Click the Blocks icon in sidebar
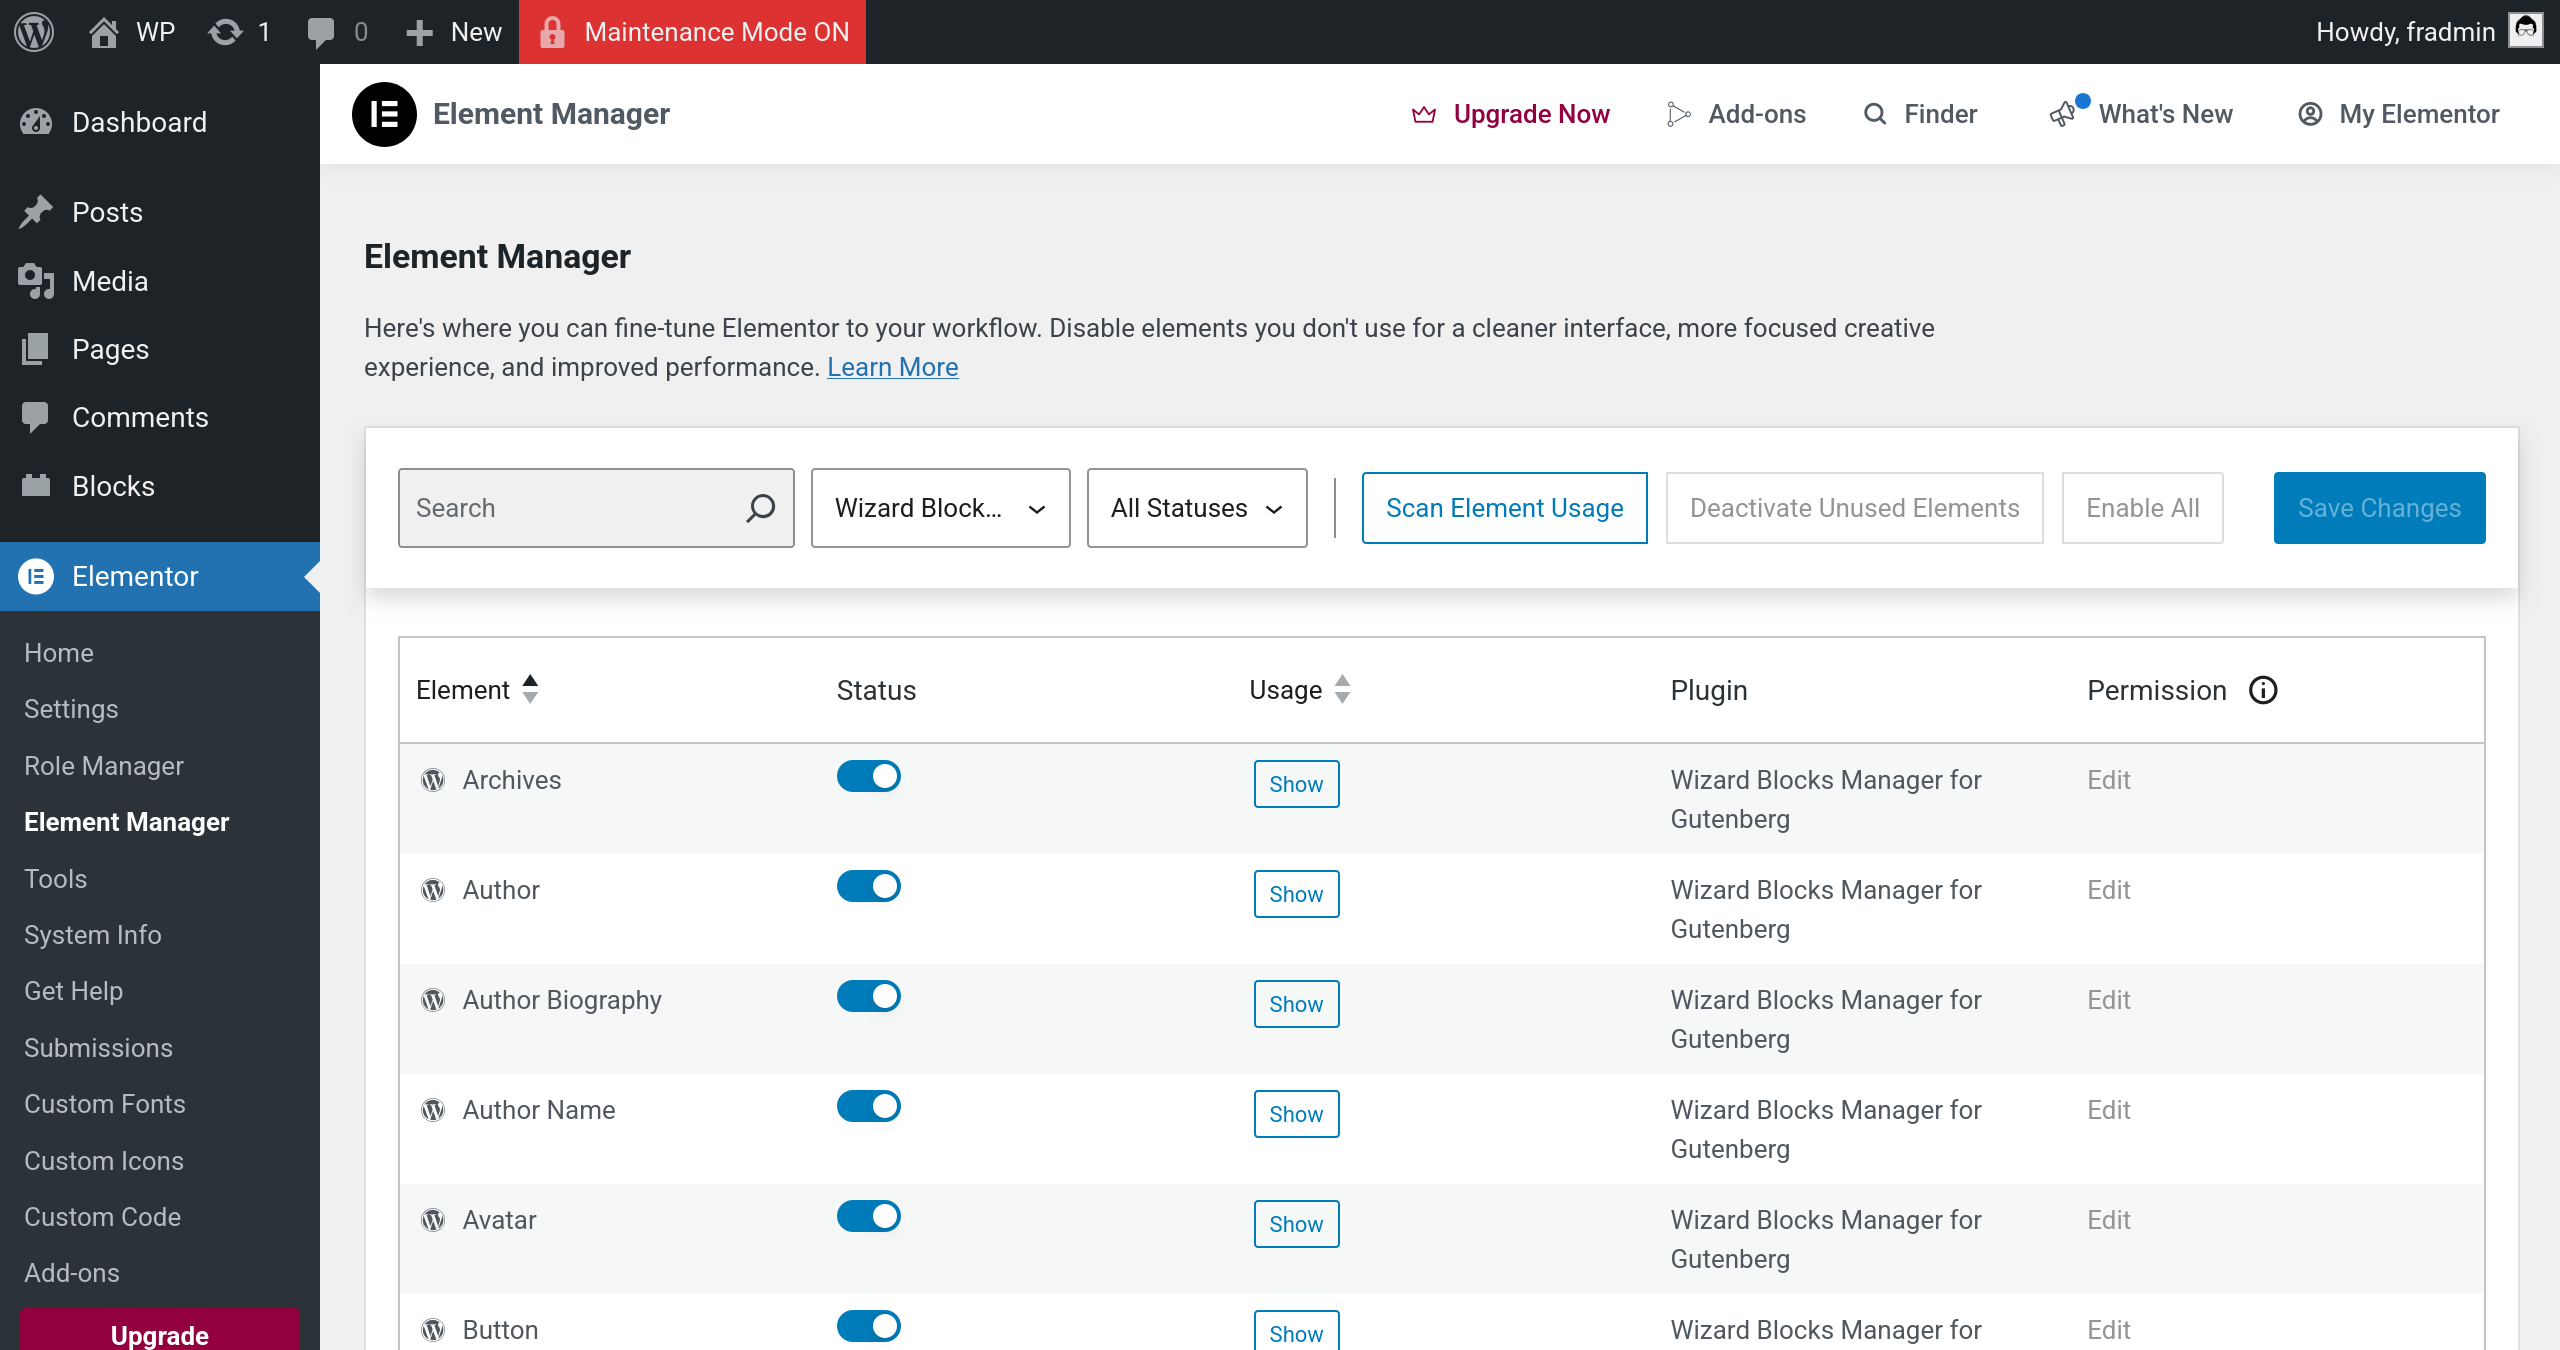This screenshot has height=1350, width=2560. click(x=36, y=486)
